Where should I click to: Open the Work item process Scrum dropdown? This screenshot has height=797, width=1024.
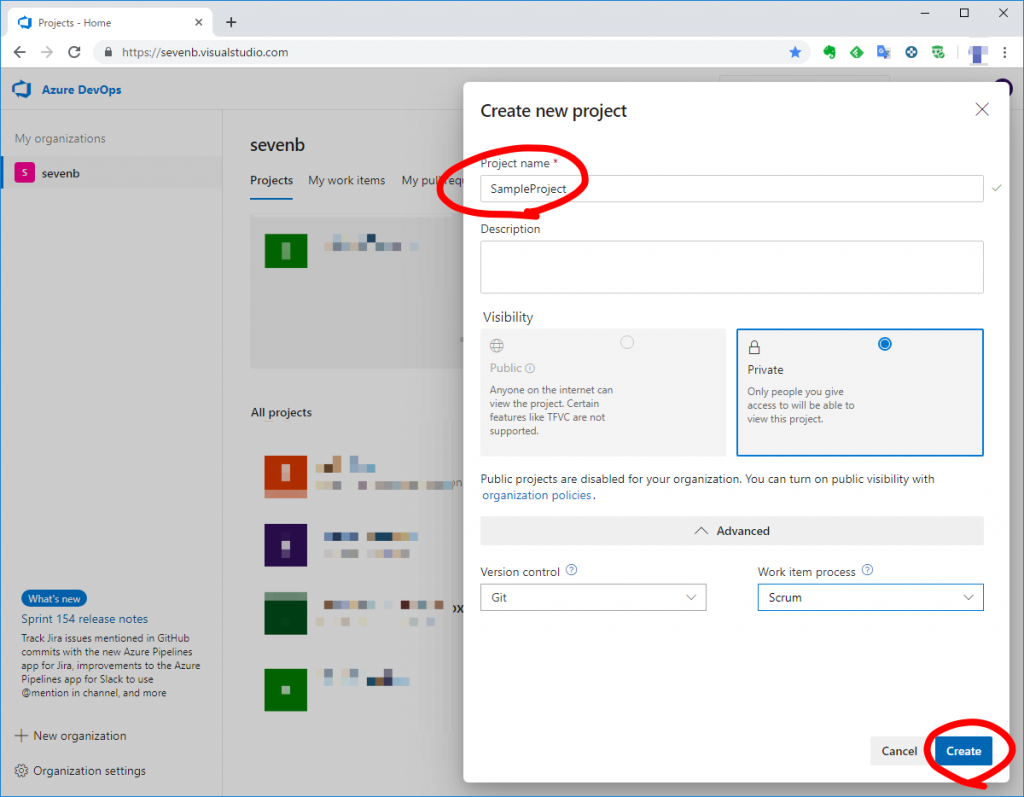(x=871, y=597)
